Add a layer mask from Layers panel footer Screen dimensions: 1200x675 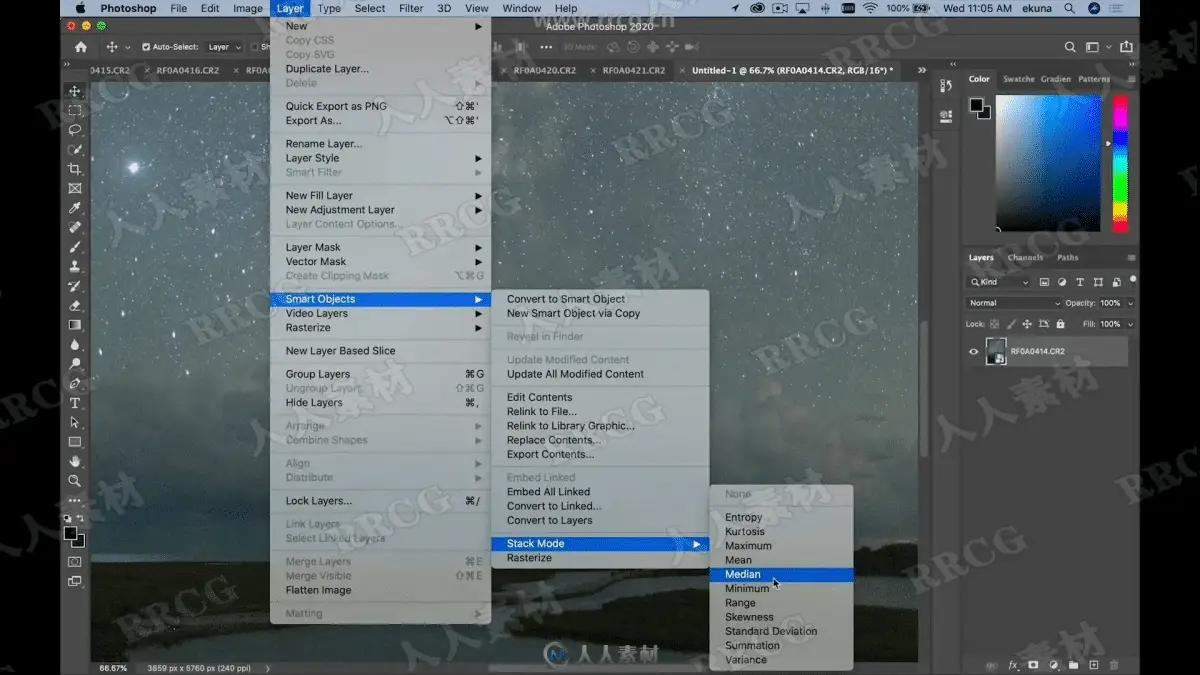(x=1033, y=664)
